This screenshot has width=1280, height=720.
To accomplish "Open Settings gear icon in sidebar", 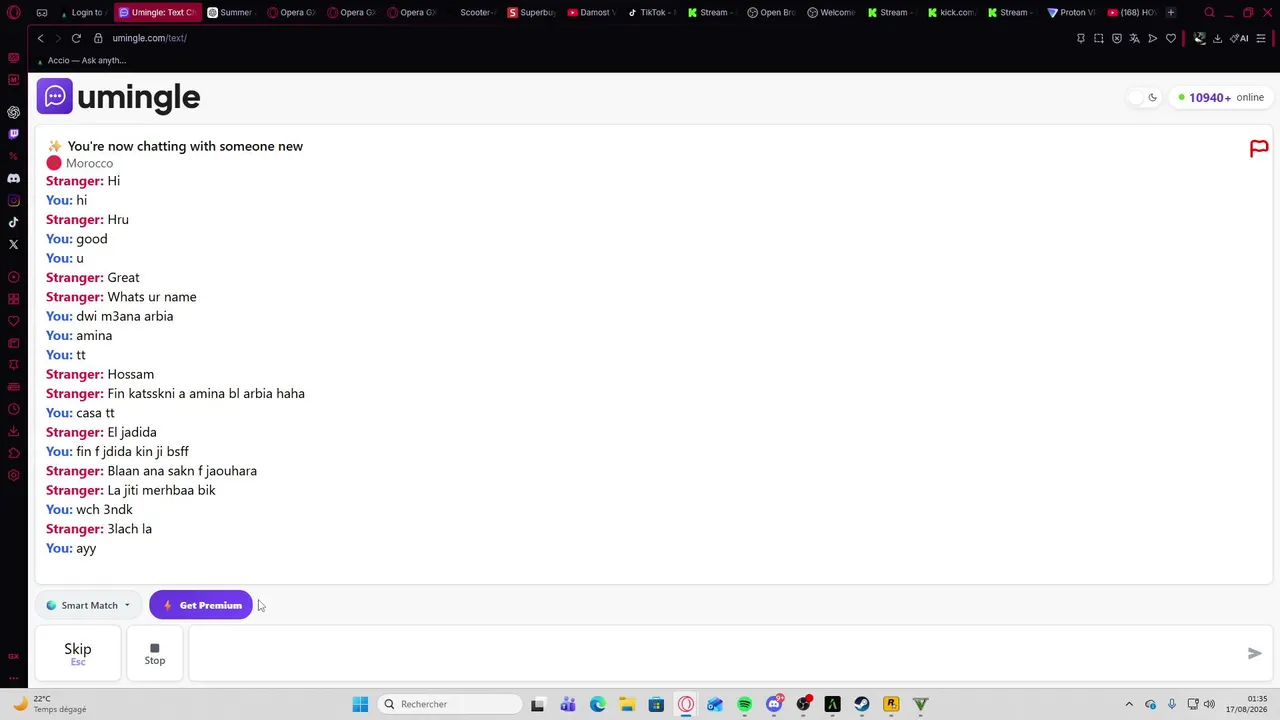I will click(x=13, y=475).
